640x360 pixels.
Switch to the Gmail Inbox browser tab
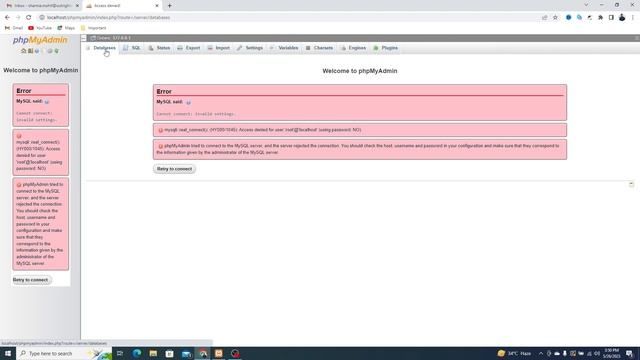click(41, 6)
